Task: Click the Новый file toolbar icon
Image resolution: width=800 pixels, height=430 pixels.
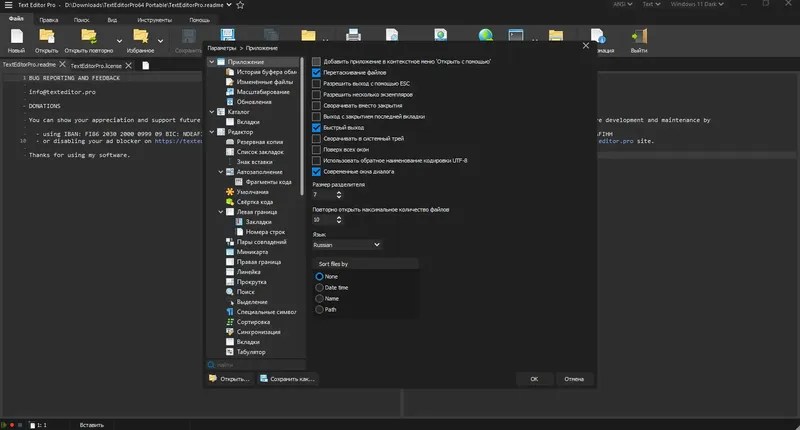Action: pyautogui.click(x=16, y=37)
